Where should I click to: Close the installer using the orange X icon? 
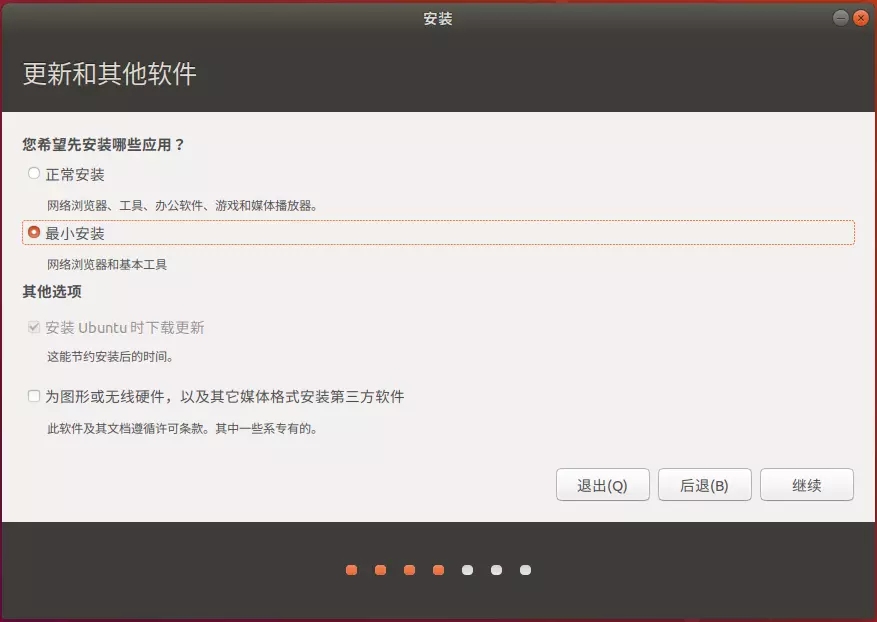860,18
